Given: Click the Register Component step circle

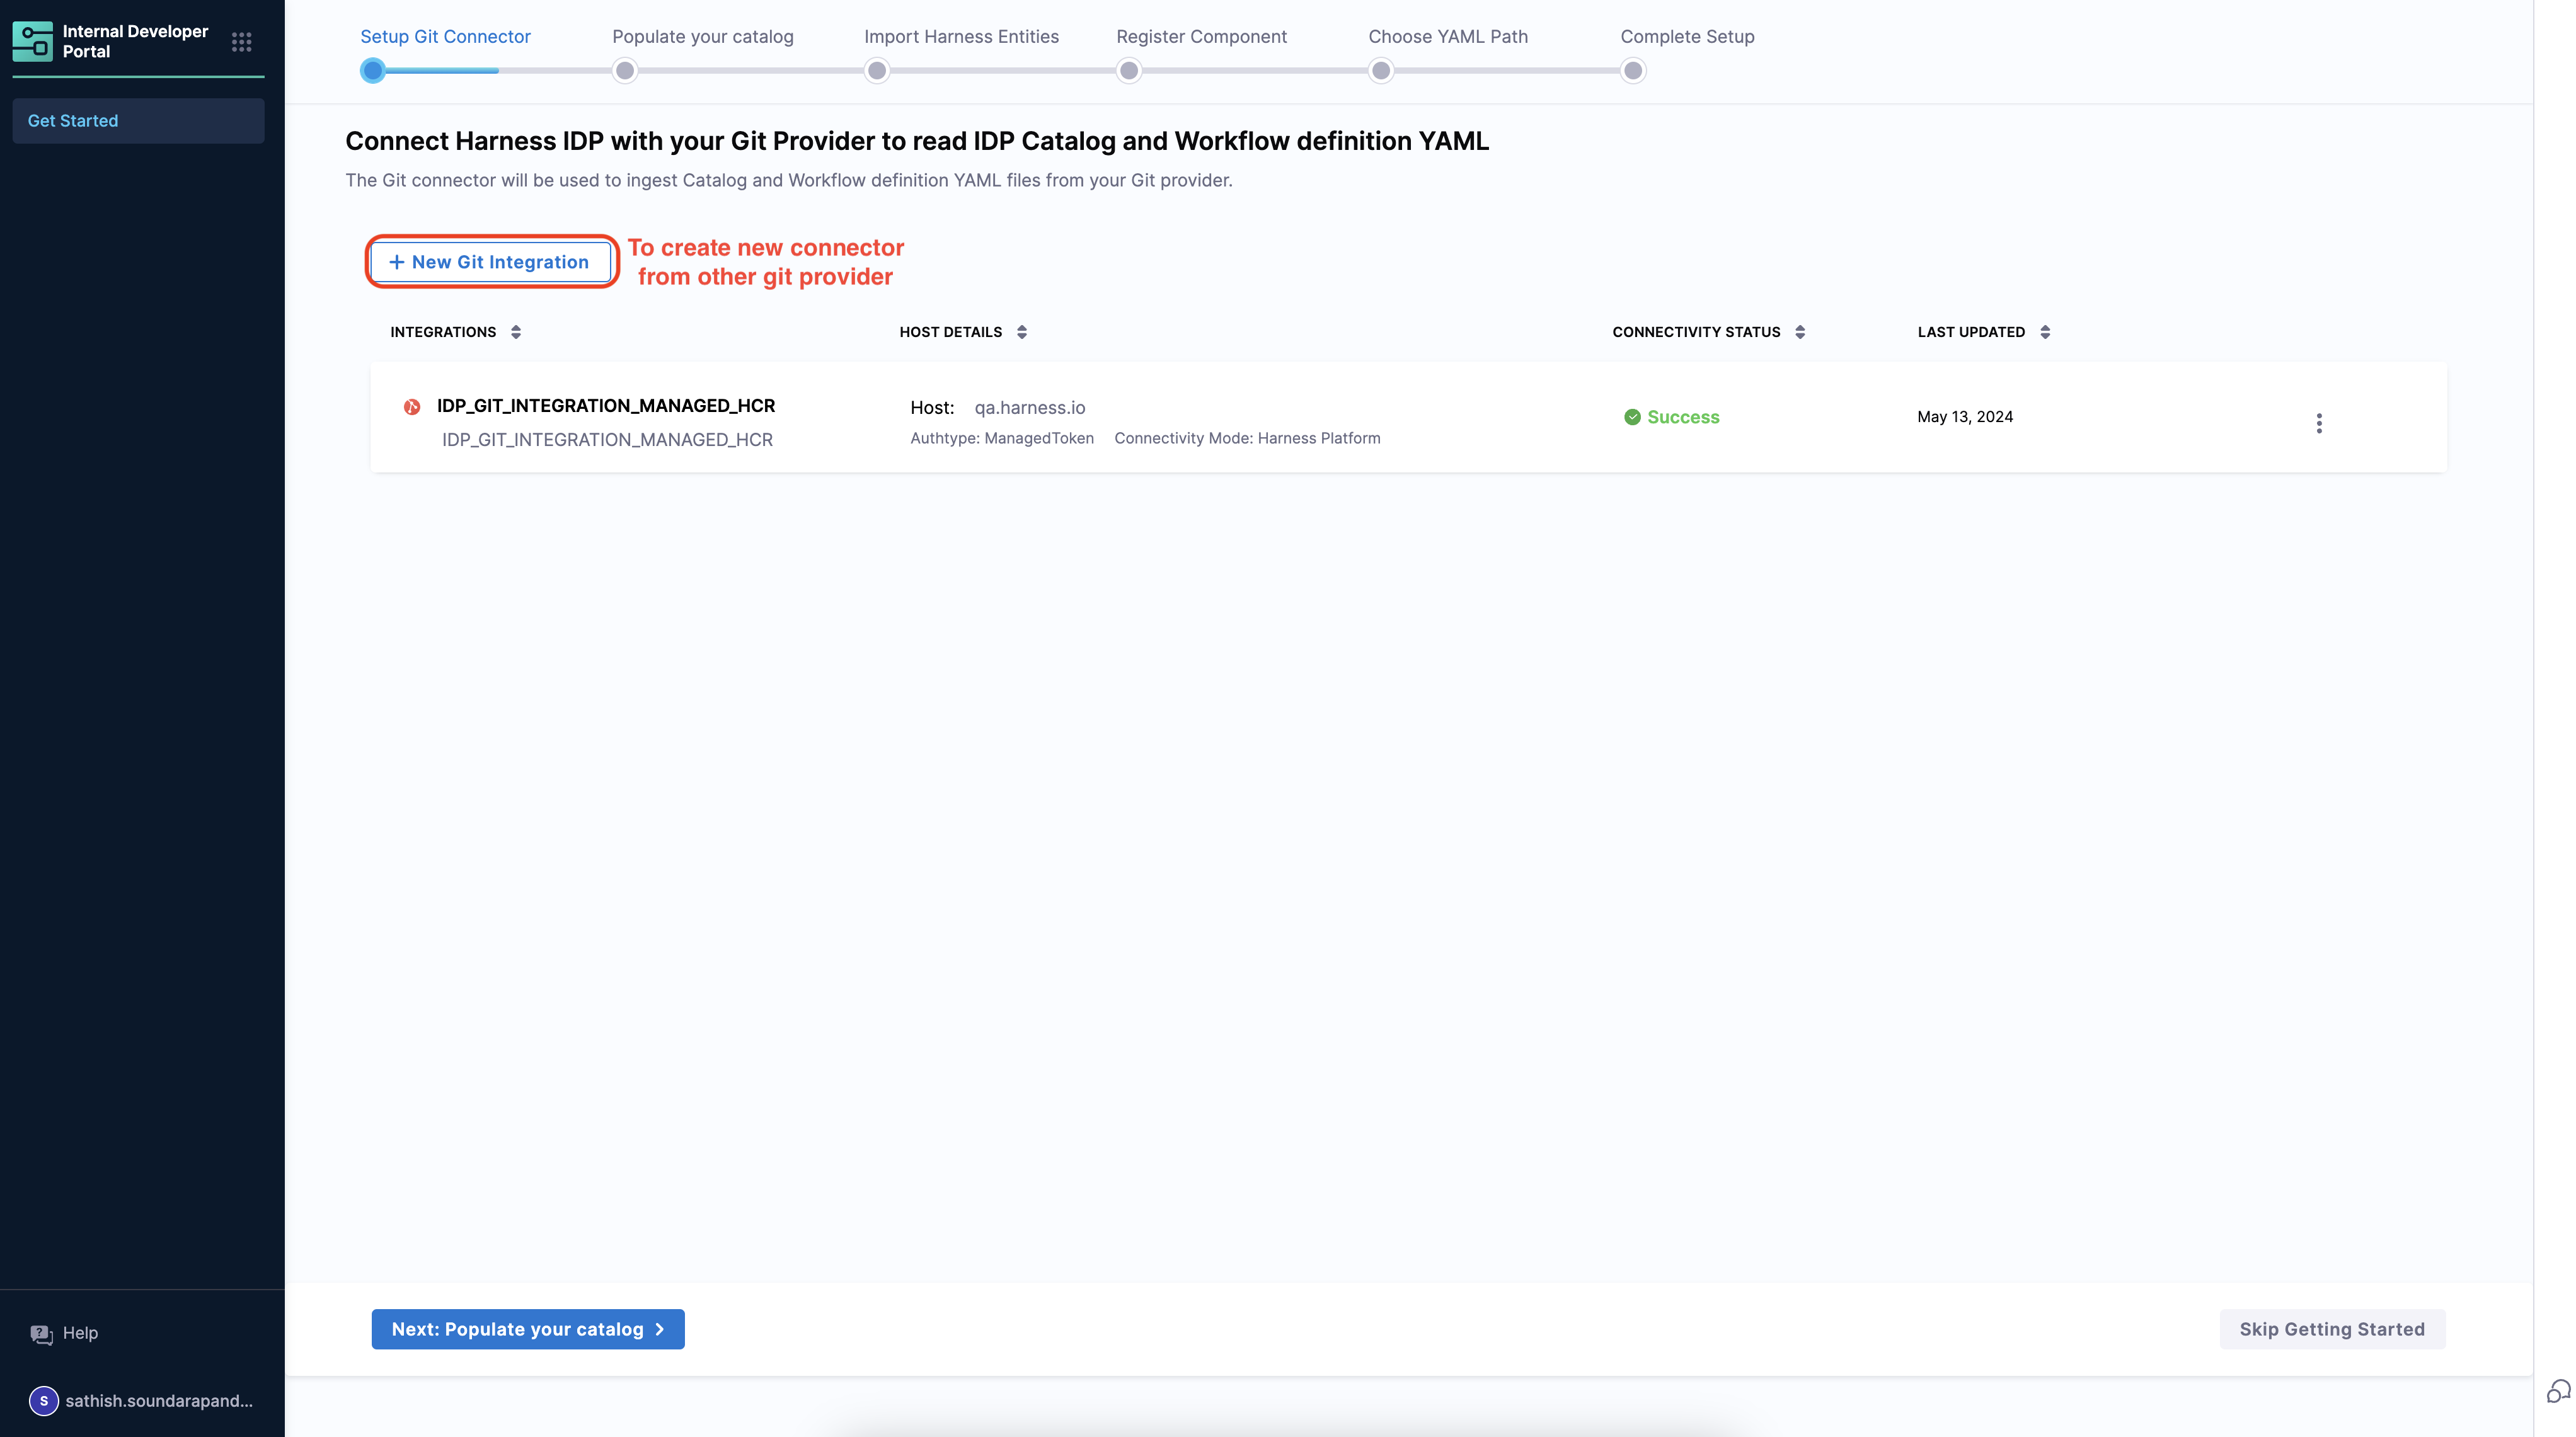Looking at the screenshot, I should (x=1129, y=70).
